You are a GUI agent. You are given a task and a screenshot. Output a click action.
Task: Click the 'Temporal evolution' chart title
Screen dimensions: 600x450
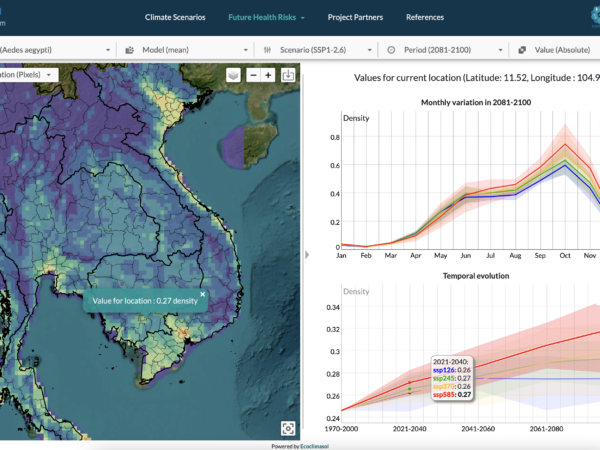476,276
